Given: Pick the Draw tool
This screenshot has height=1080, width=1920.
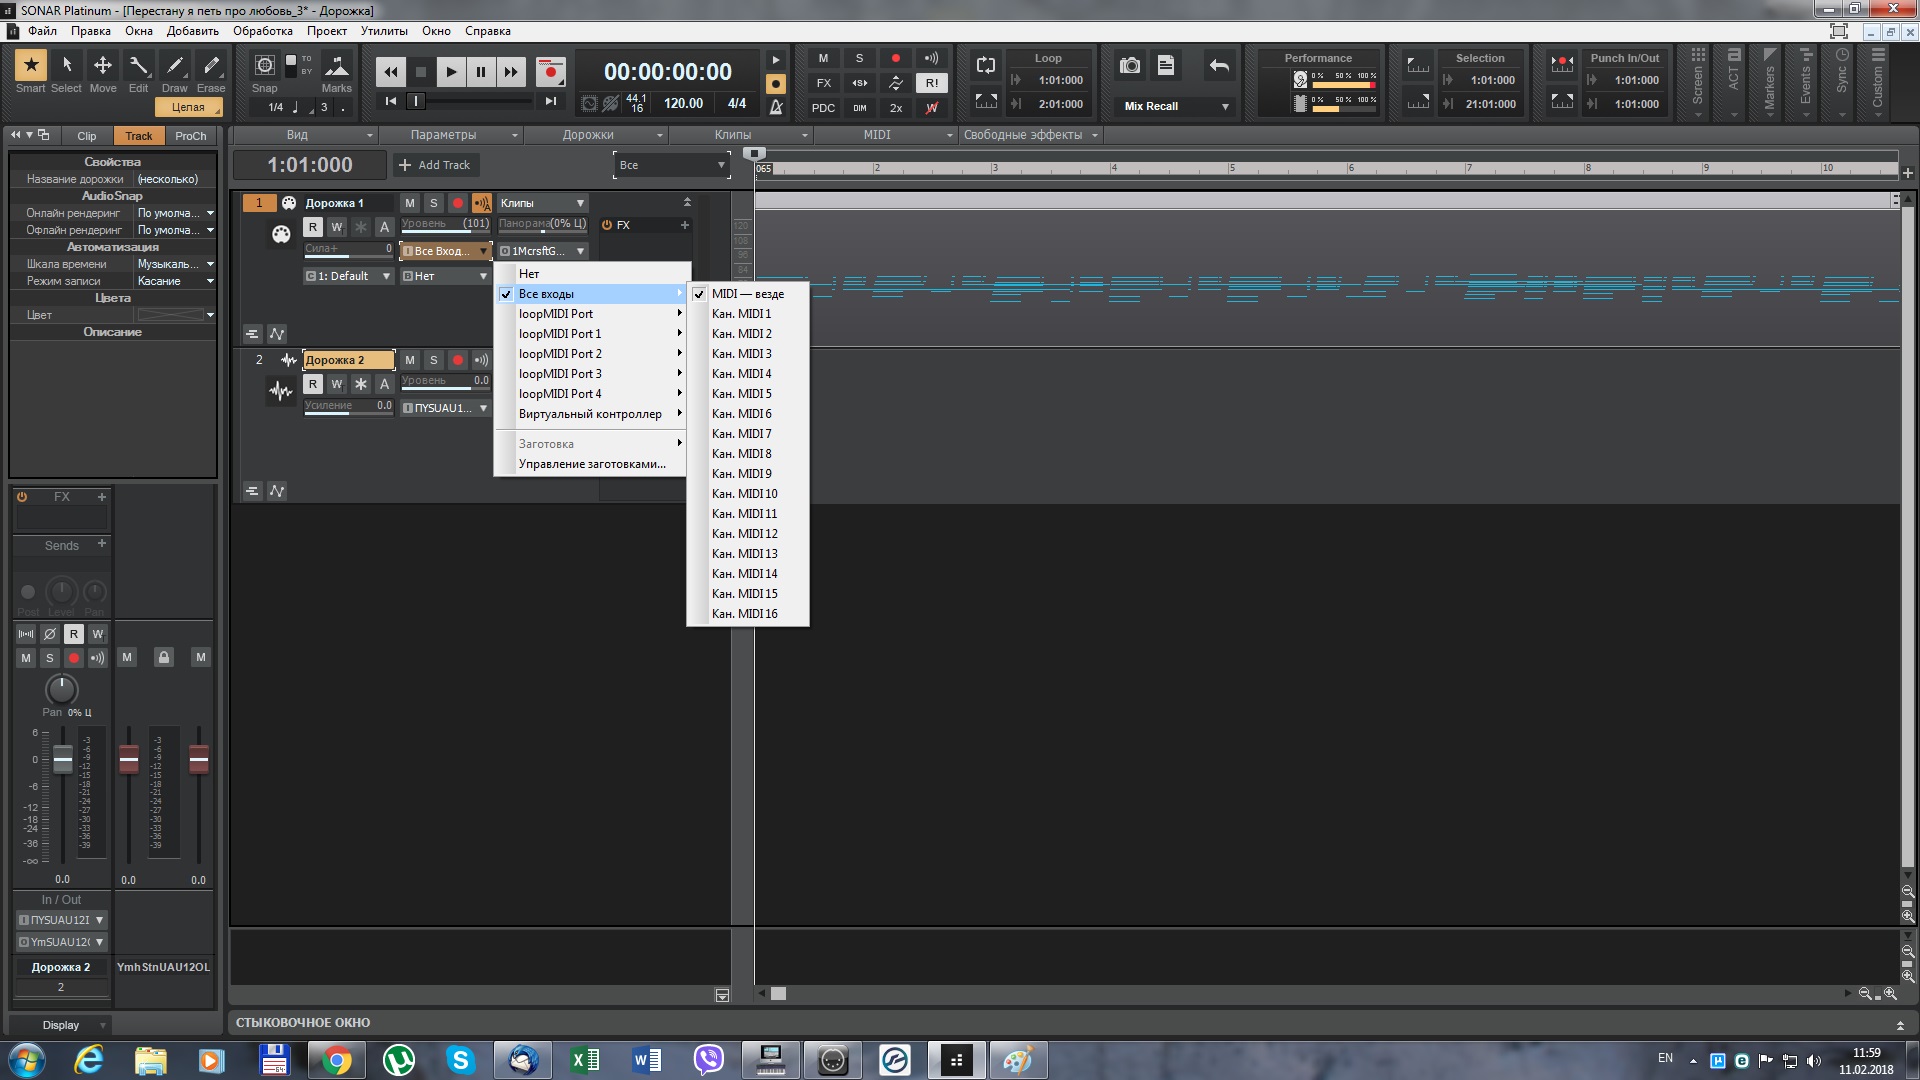Looking at the screenshot, I should [175, 66].
